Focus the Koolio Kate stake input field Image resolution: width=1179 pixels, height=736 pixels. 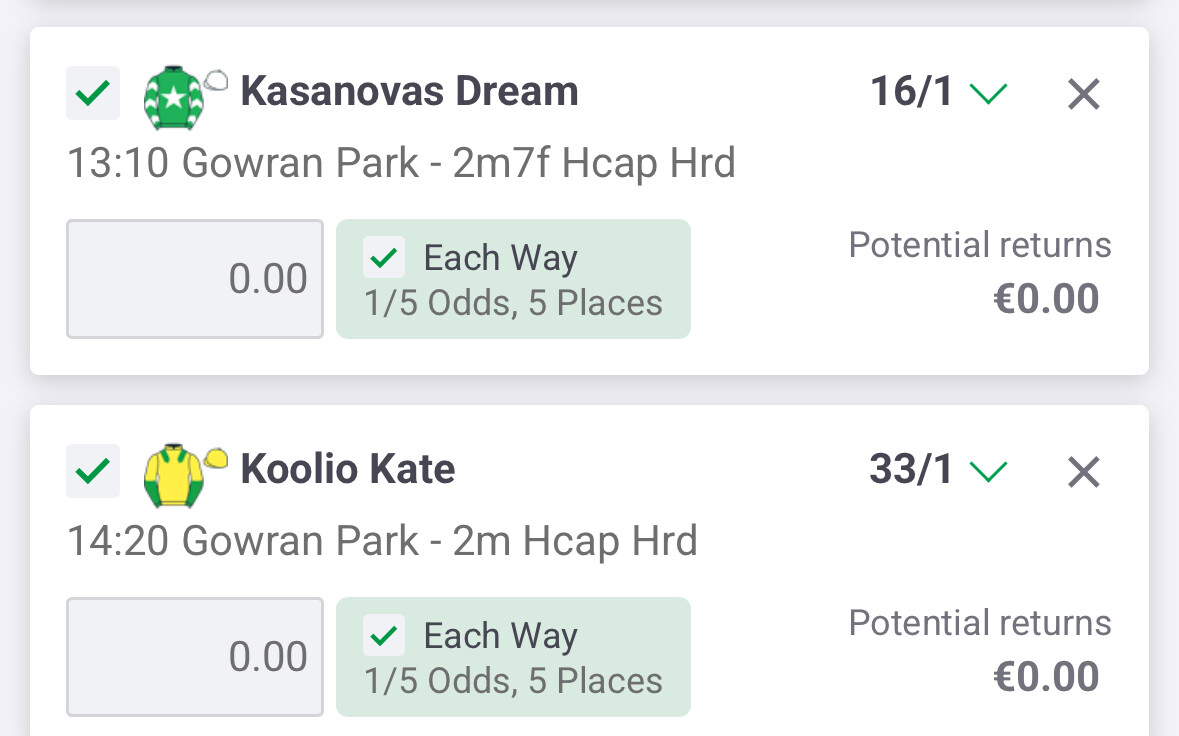click(195, 657)
